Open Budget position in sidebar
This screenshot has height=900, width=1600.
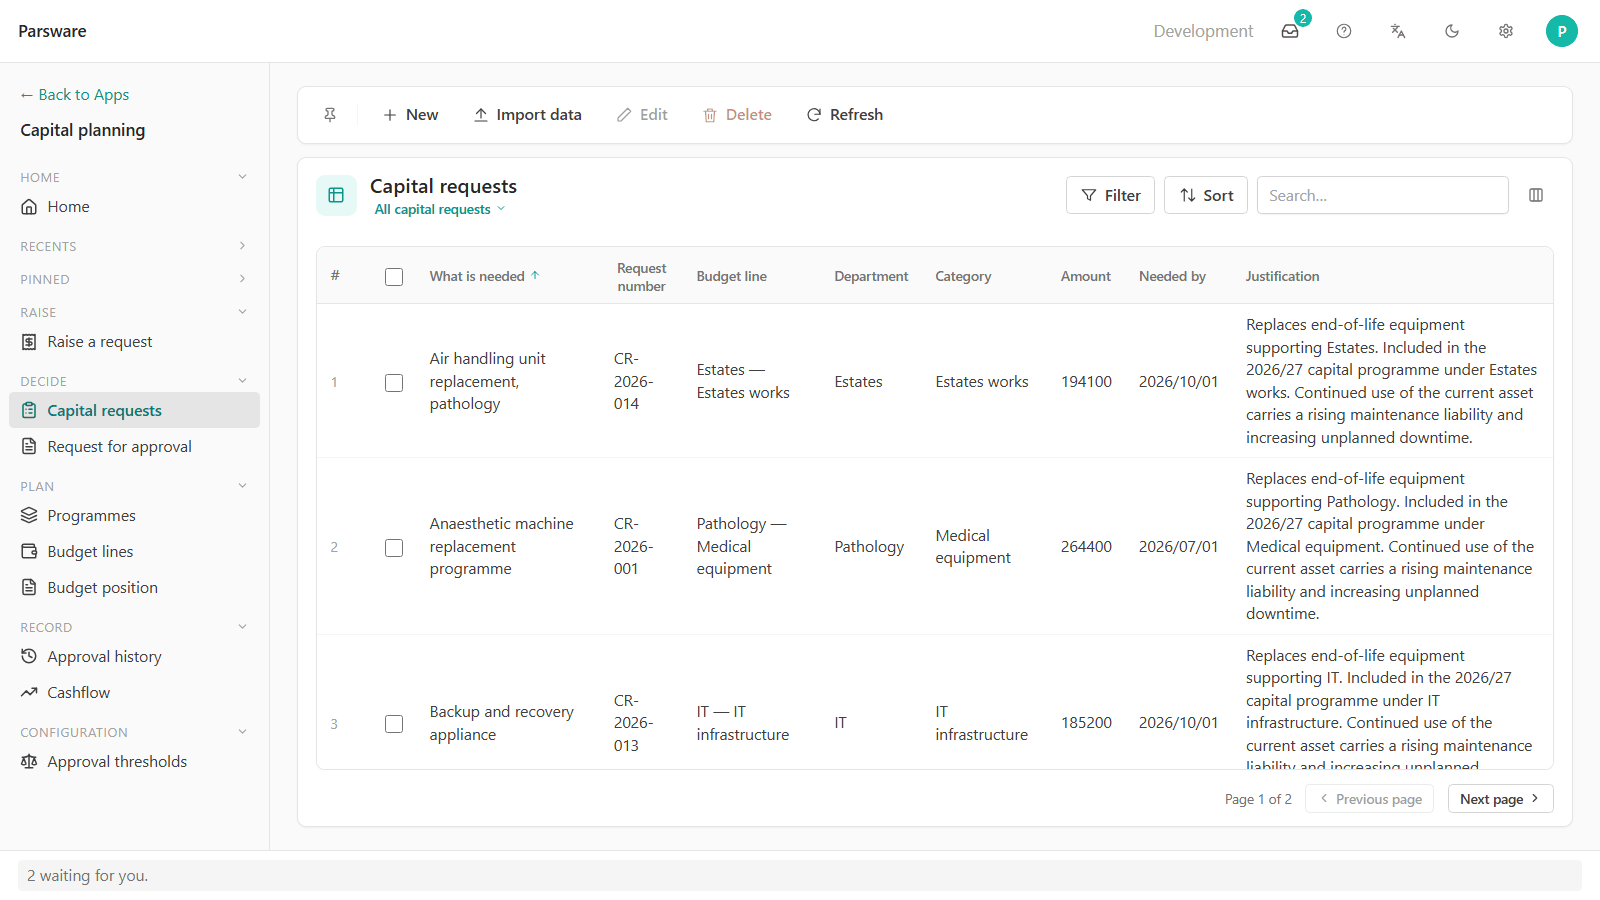click(x=134, y=588)
